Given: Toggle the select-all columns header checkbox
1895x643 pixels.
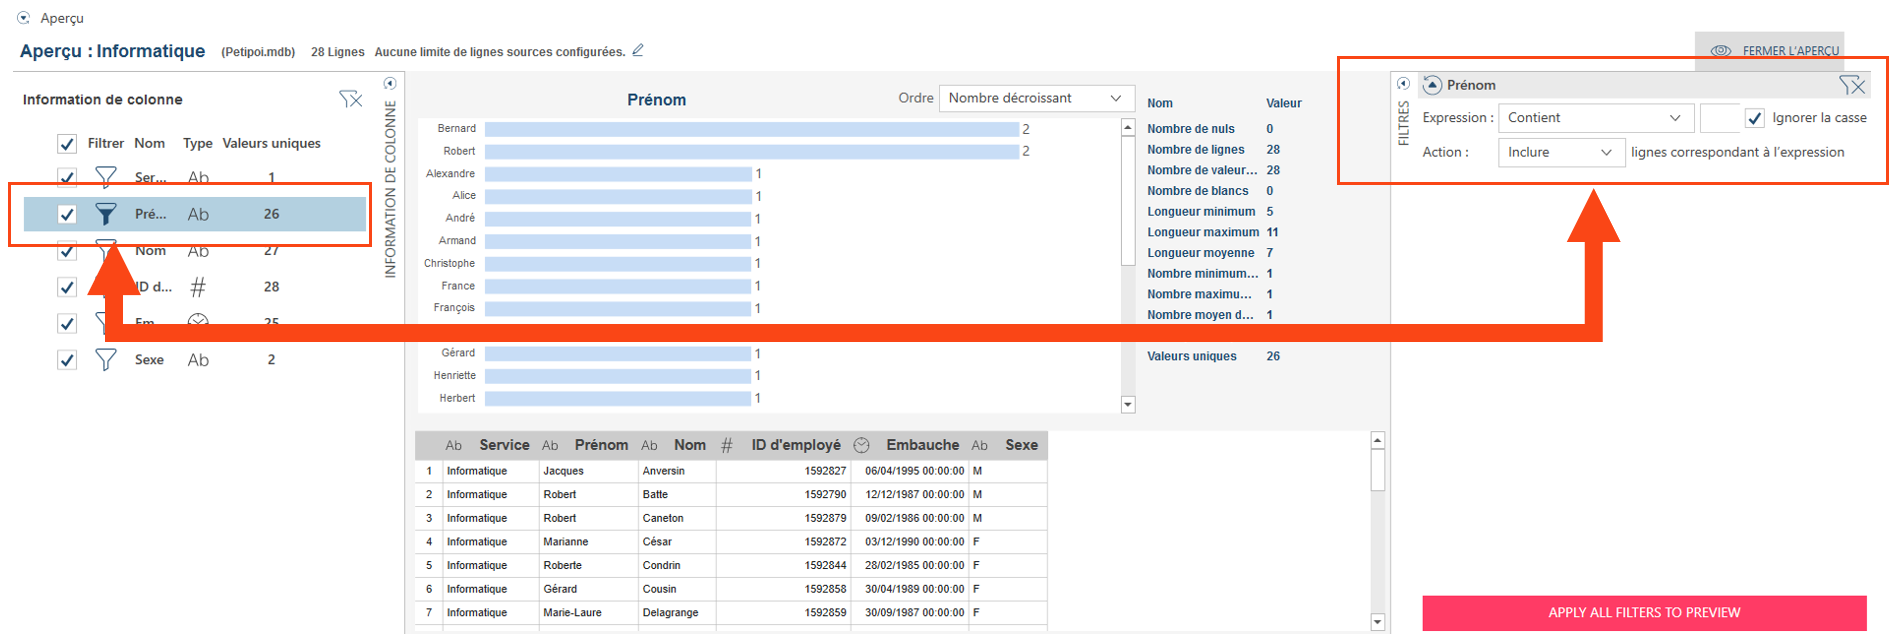Looking at the screenshot, I should click(x=67, y=144).
